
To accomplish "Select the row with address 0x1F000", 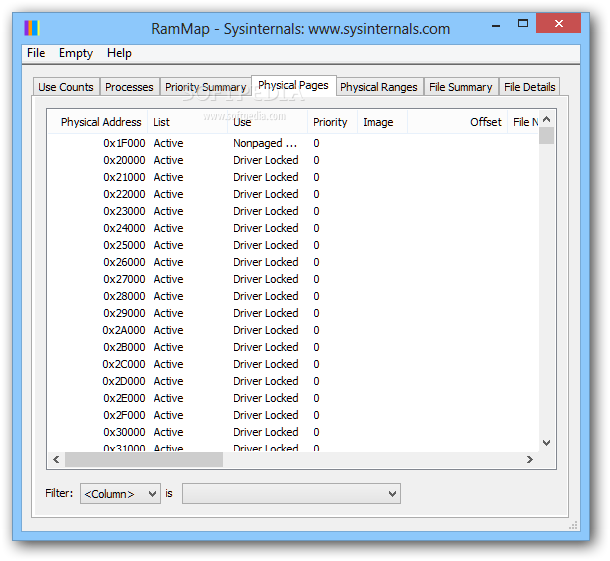I will [x=293, y=143].
